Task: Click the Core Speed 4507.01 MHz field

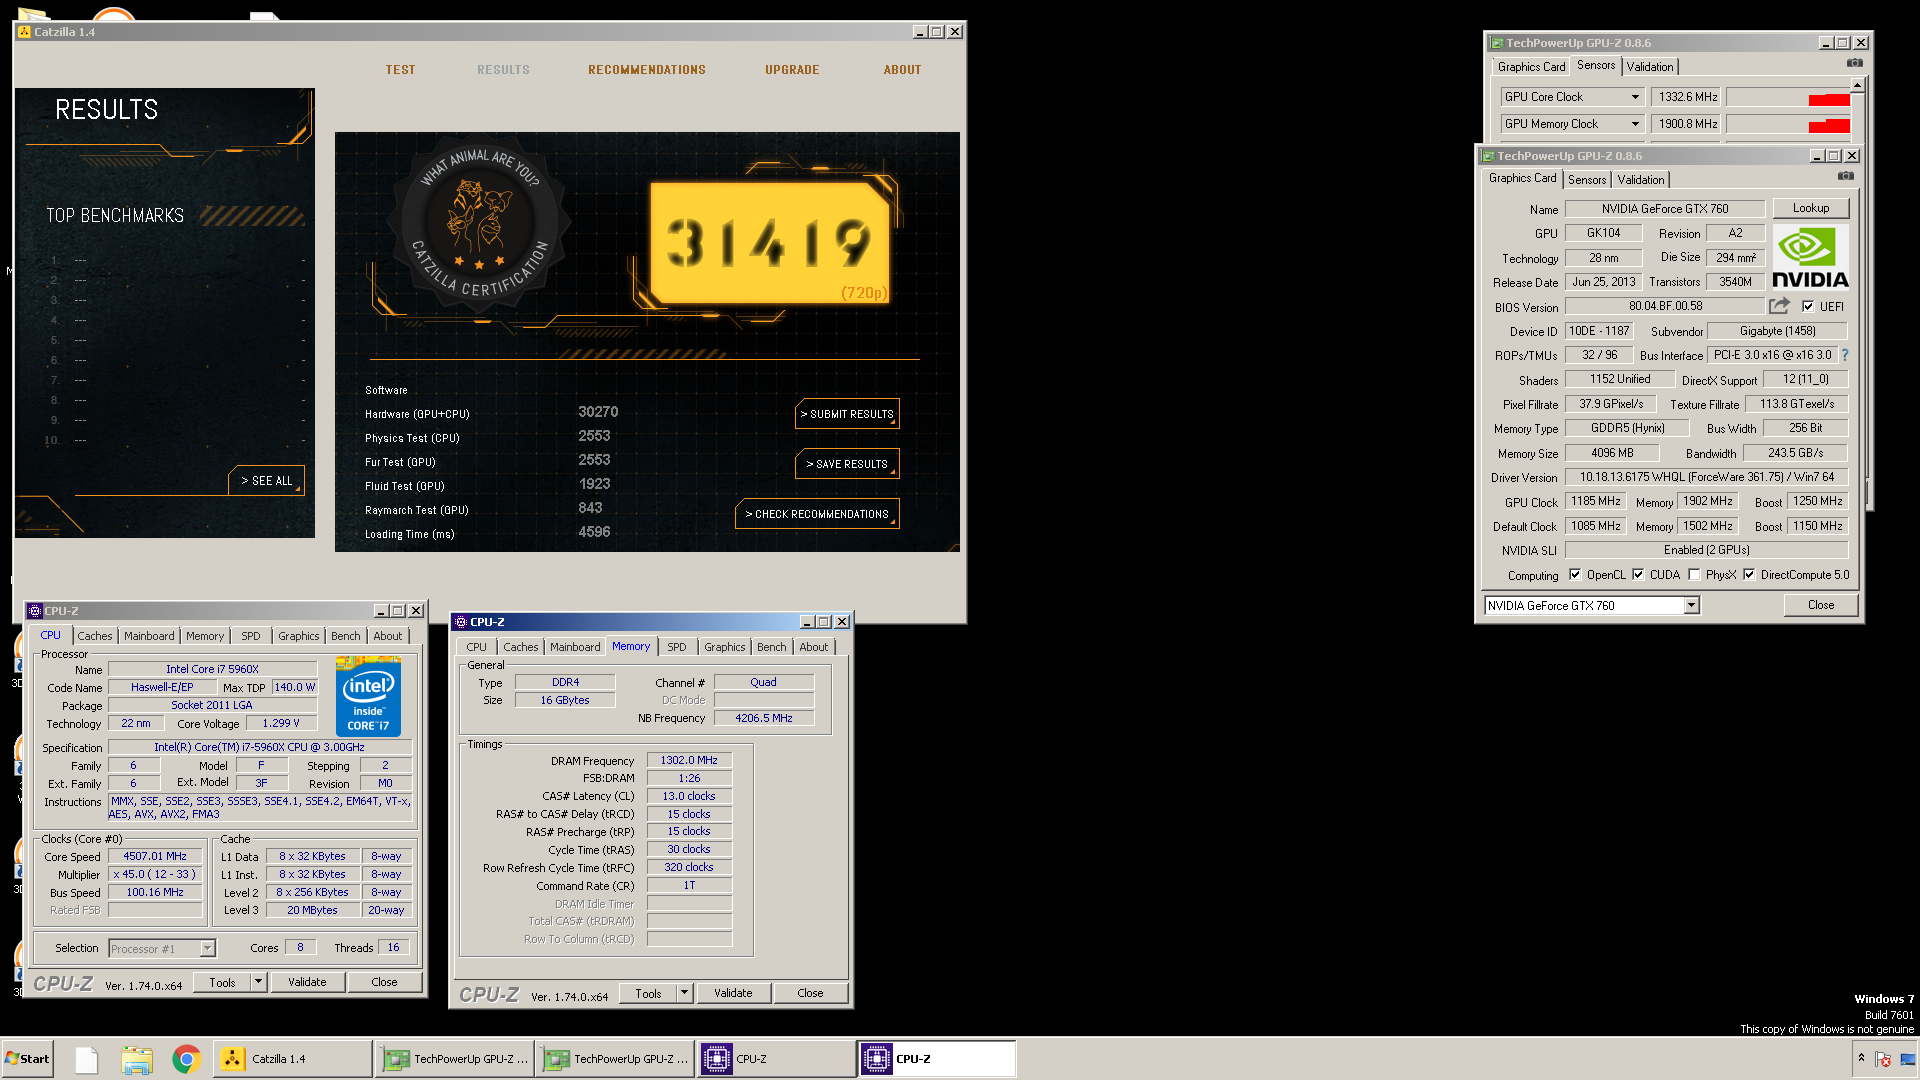Action: tap(155, 857)
